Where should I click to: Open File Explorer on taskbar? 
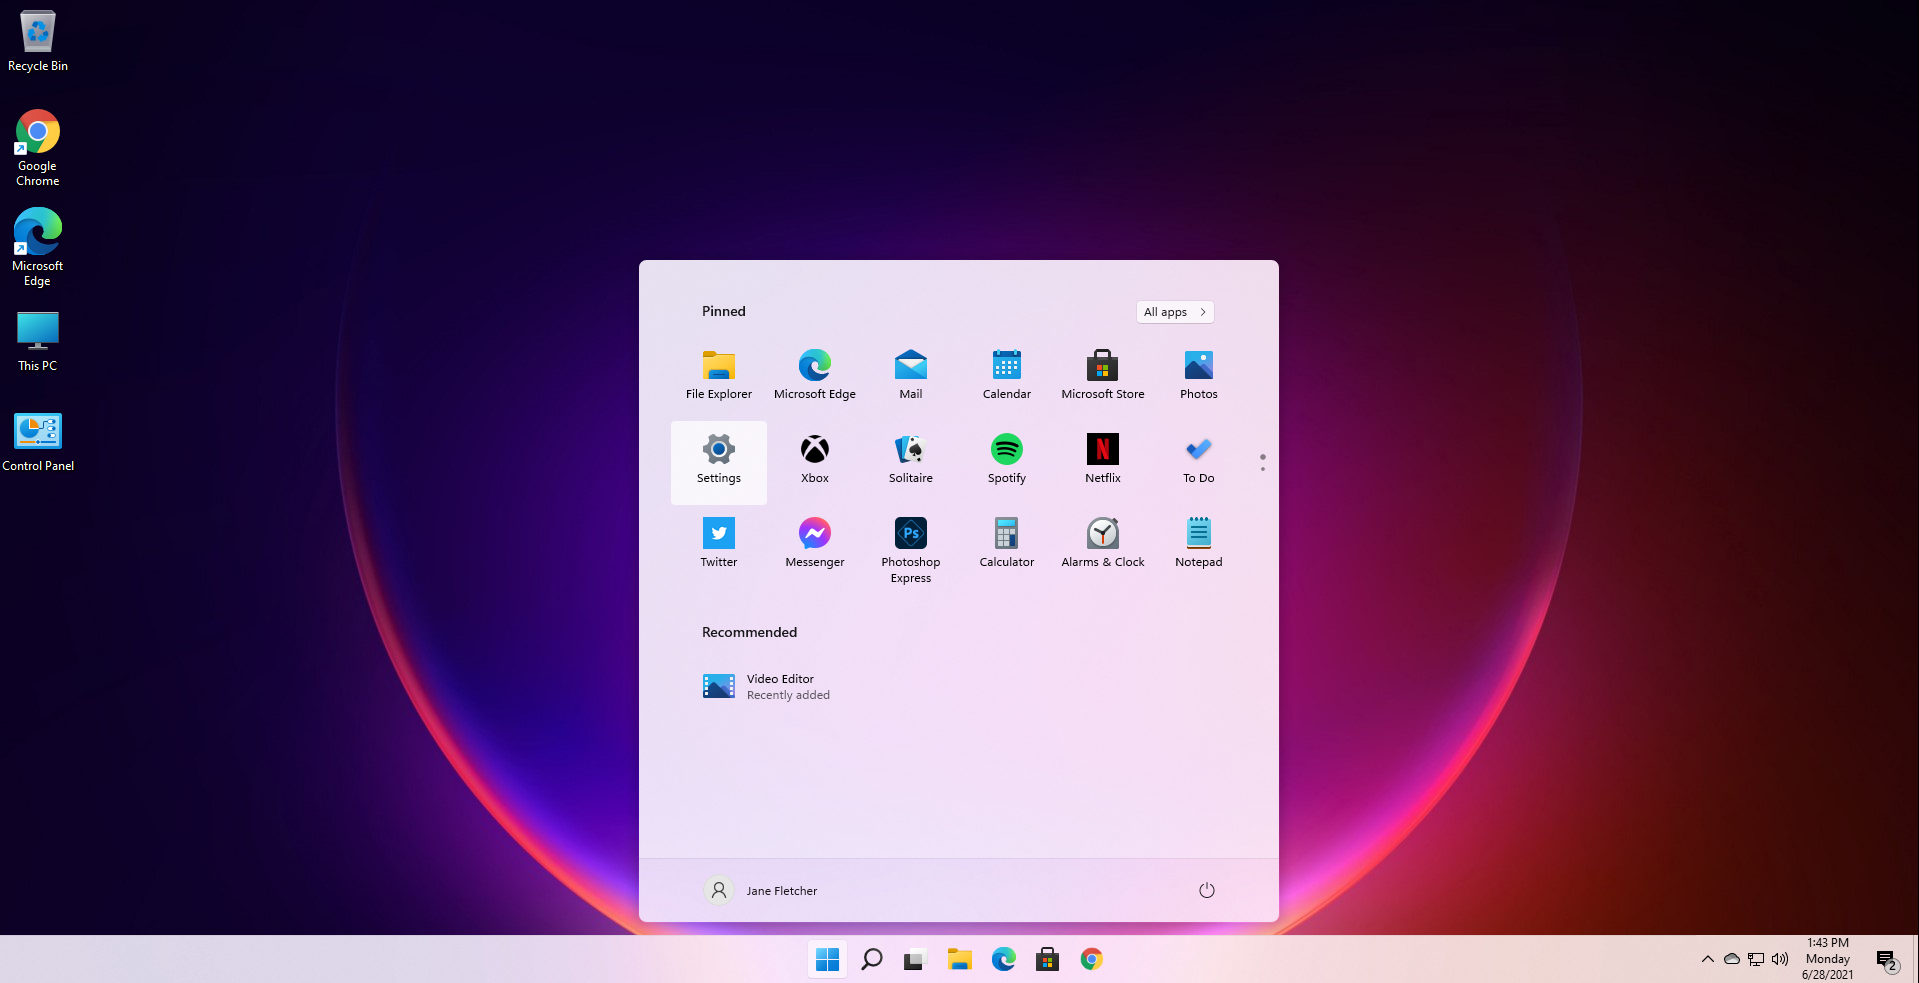click(959, 960)
